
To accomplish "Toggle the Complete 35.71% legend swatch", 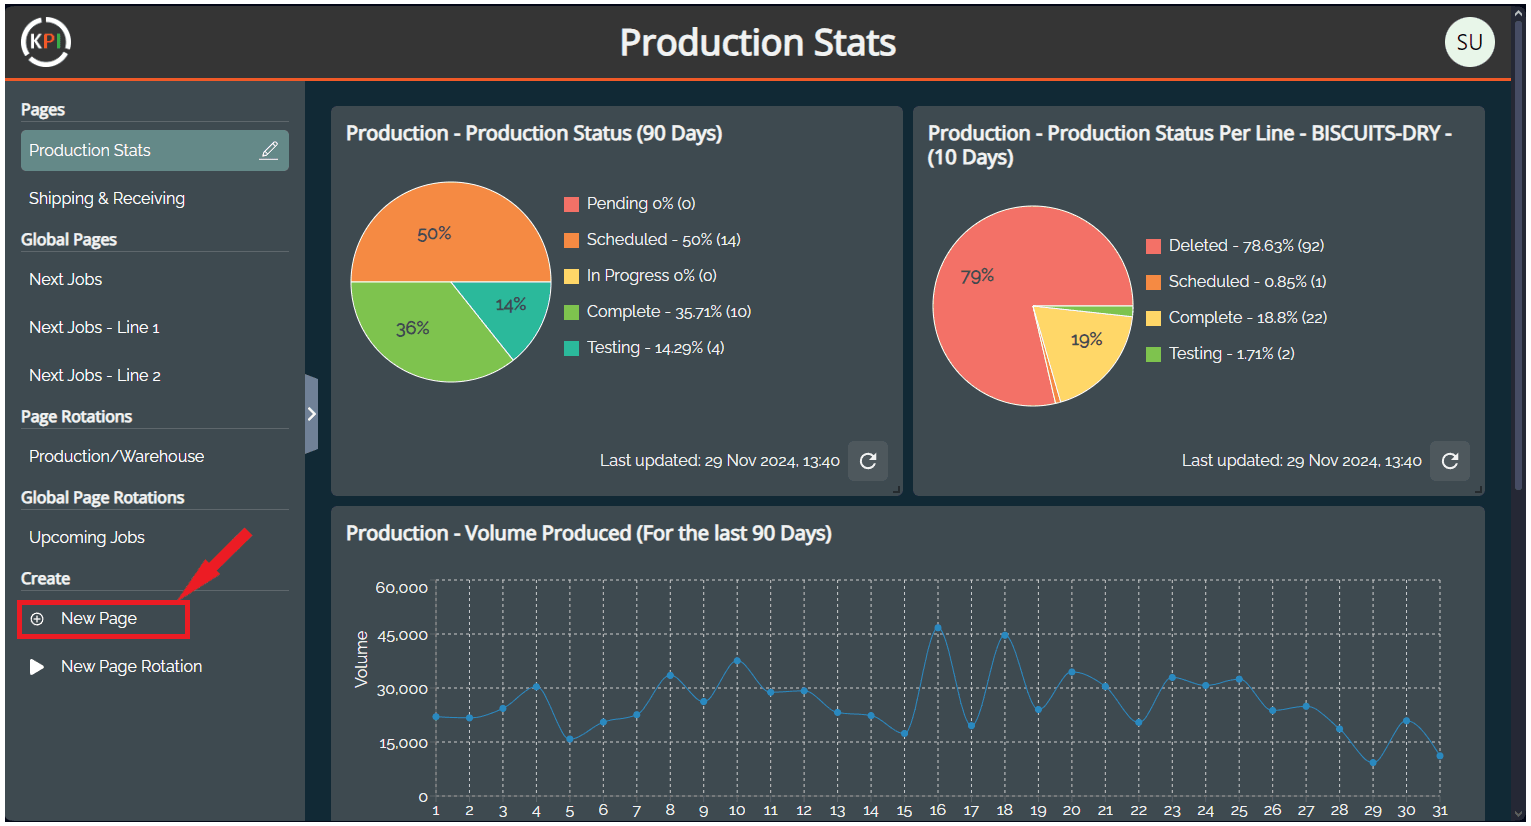I will [x=572, y=312].
